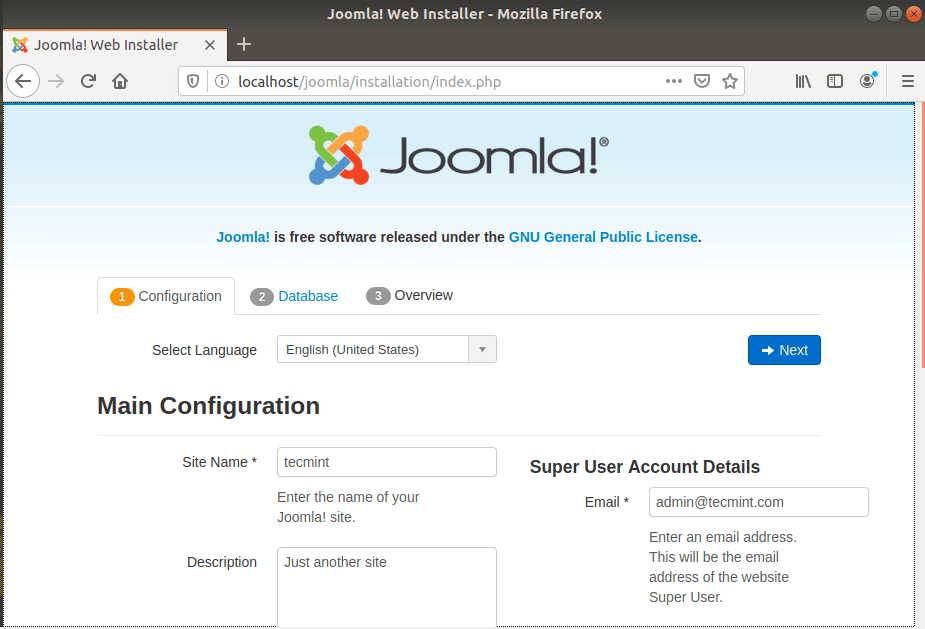Show site information via the info icon
Viewport: 925px width, 629px height.
pyautogui.click(x=222, y=81)
